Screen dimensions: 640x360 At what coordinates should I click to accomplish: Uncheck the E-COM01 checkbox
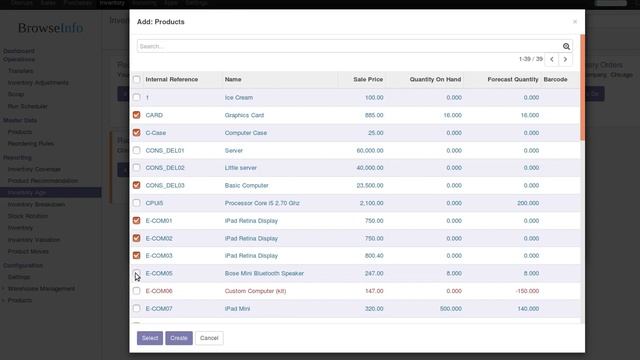[x=137, y=220]
